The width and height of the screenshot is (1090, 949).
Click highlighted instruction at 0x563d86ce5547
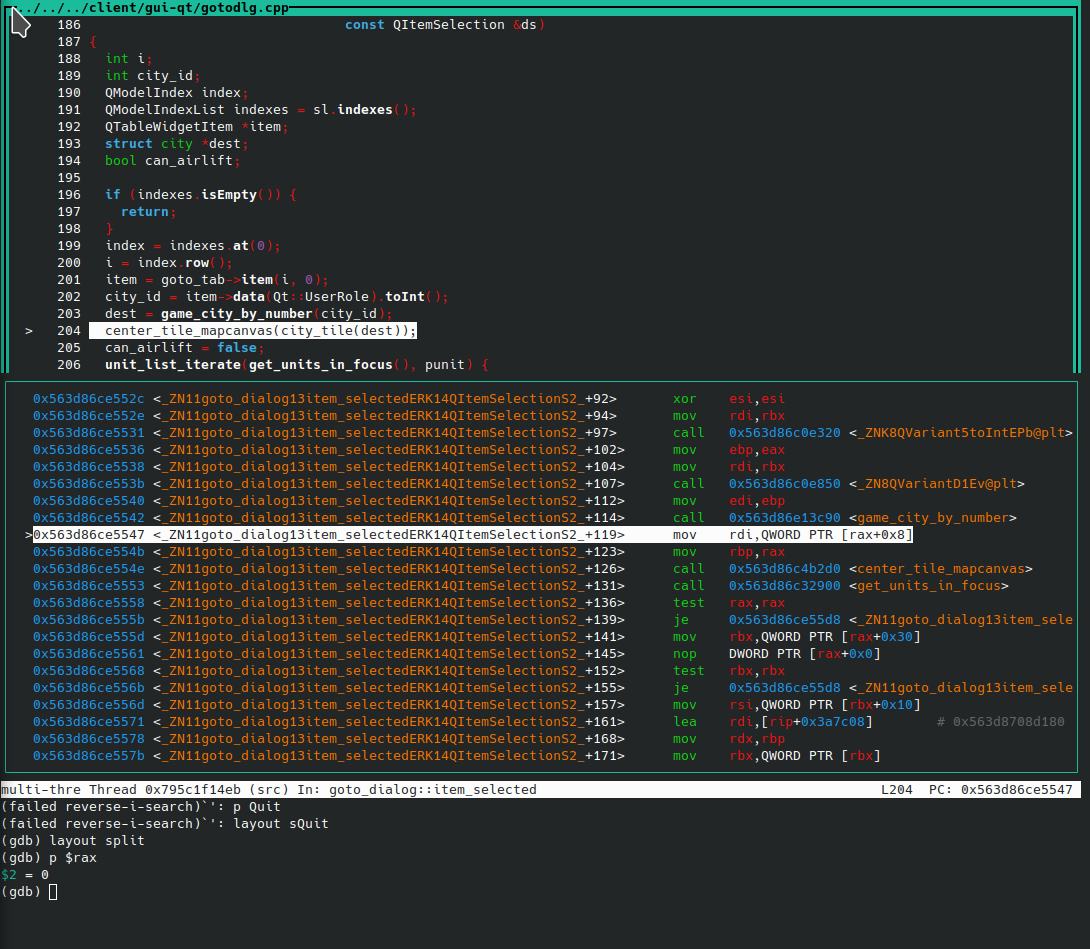400,534
